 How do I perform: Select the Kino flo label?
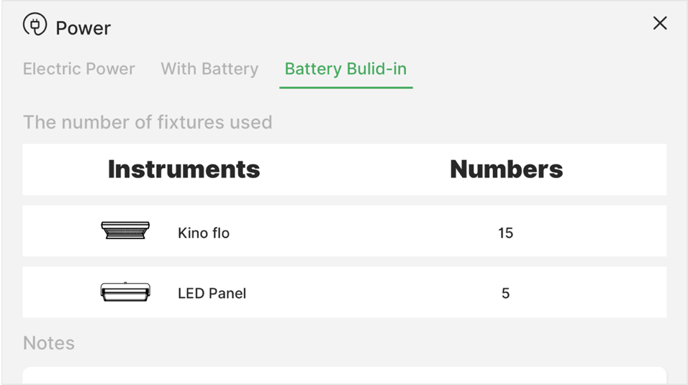pyautogui.click(x=204, y=233)
